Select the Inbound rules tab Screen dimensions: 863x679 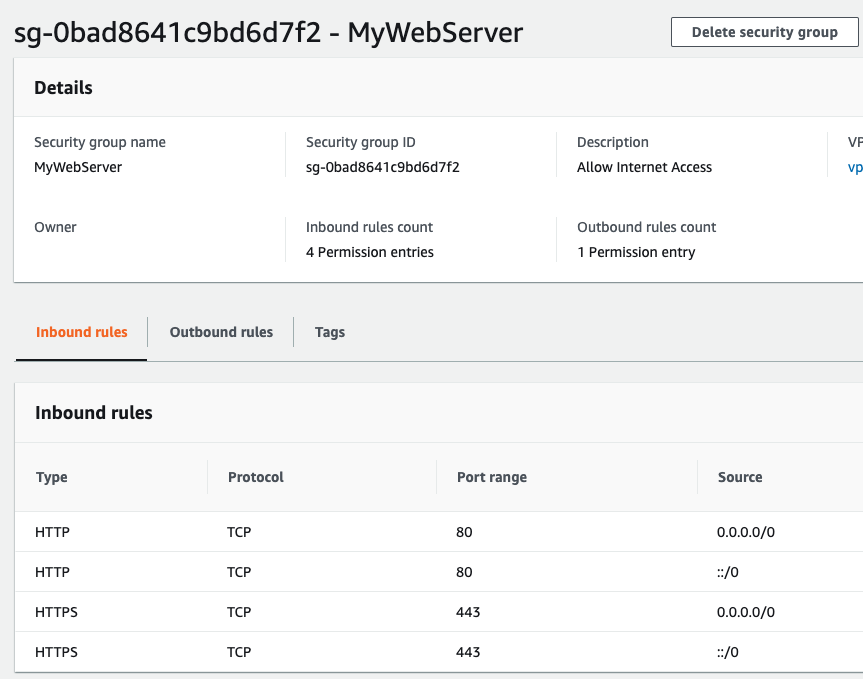tap(82, 332)
